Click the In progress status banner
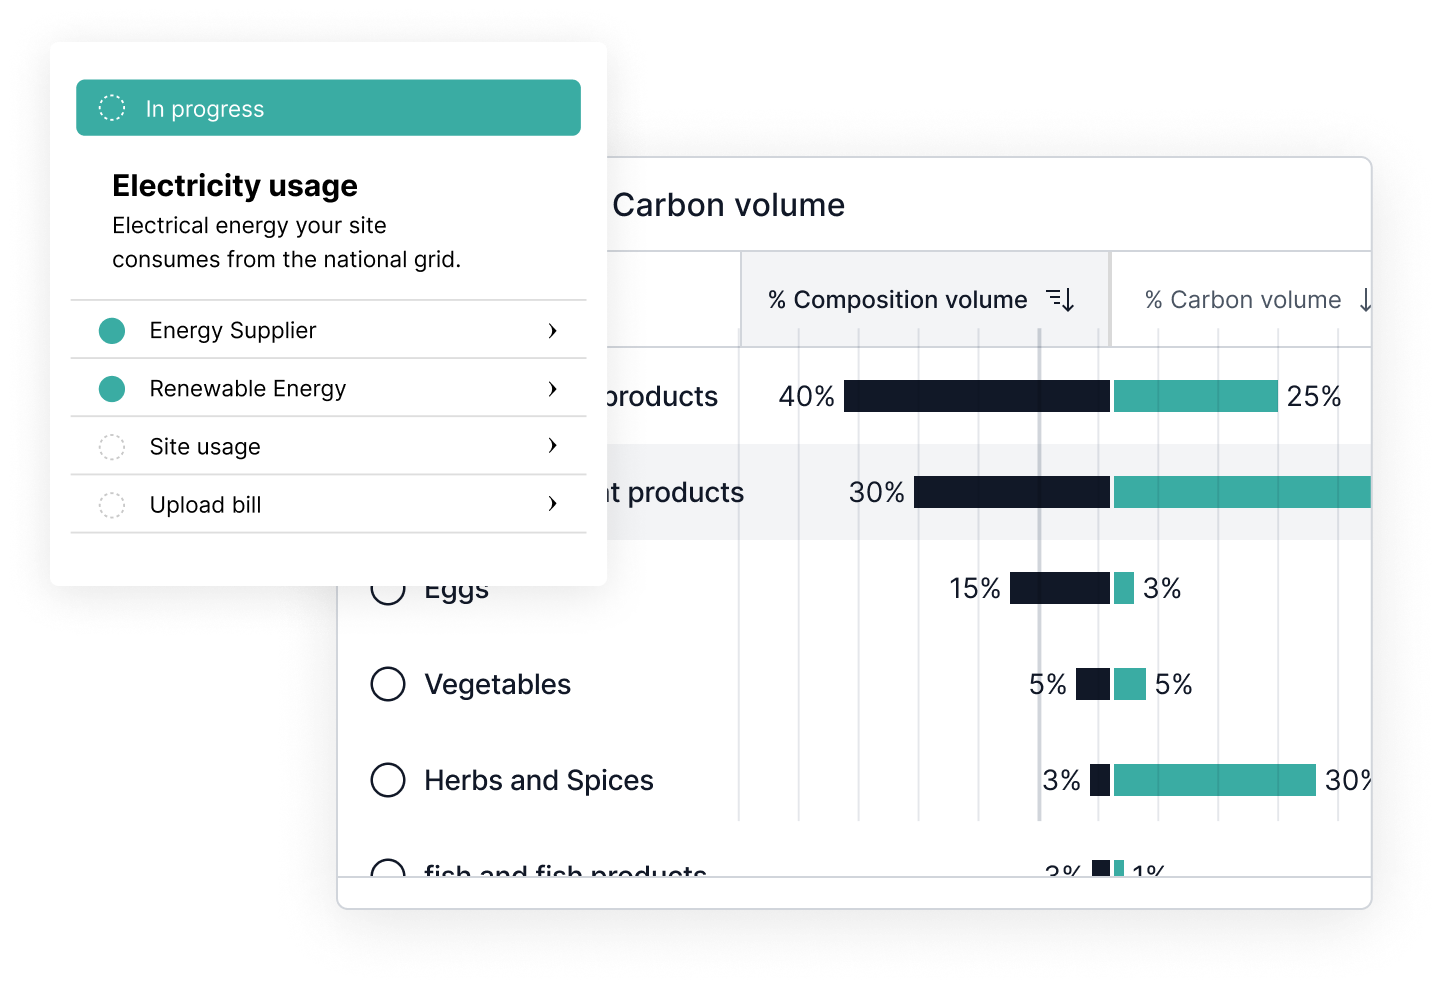 (328, 108)
